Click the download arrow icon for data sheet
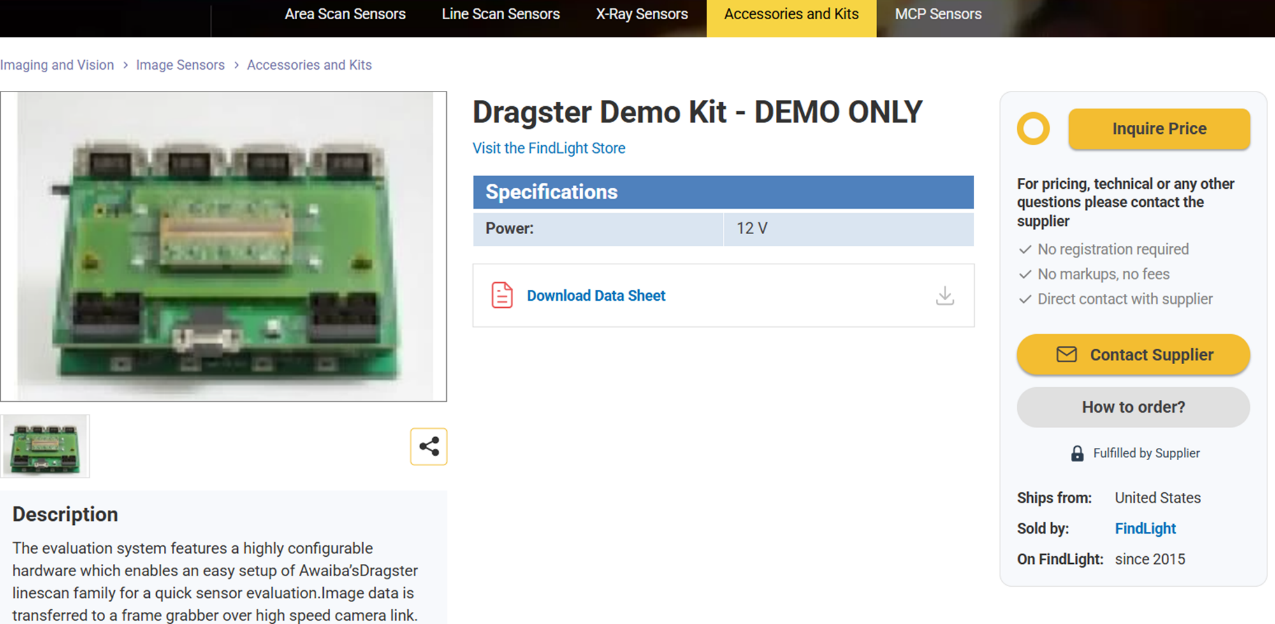The image size is (1275, 624). [944, 296]
